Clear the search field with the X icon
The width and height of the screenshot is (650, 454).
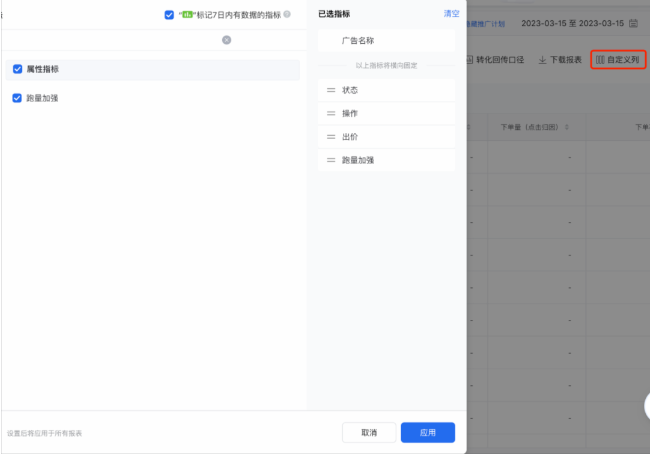226,40
